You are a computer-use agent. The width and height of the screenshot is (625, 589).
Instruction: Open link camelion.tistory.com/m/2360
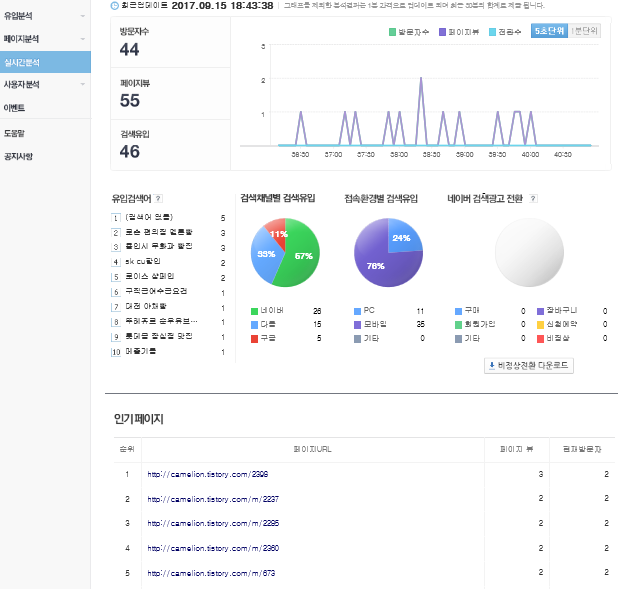(x=213, y=548)
